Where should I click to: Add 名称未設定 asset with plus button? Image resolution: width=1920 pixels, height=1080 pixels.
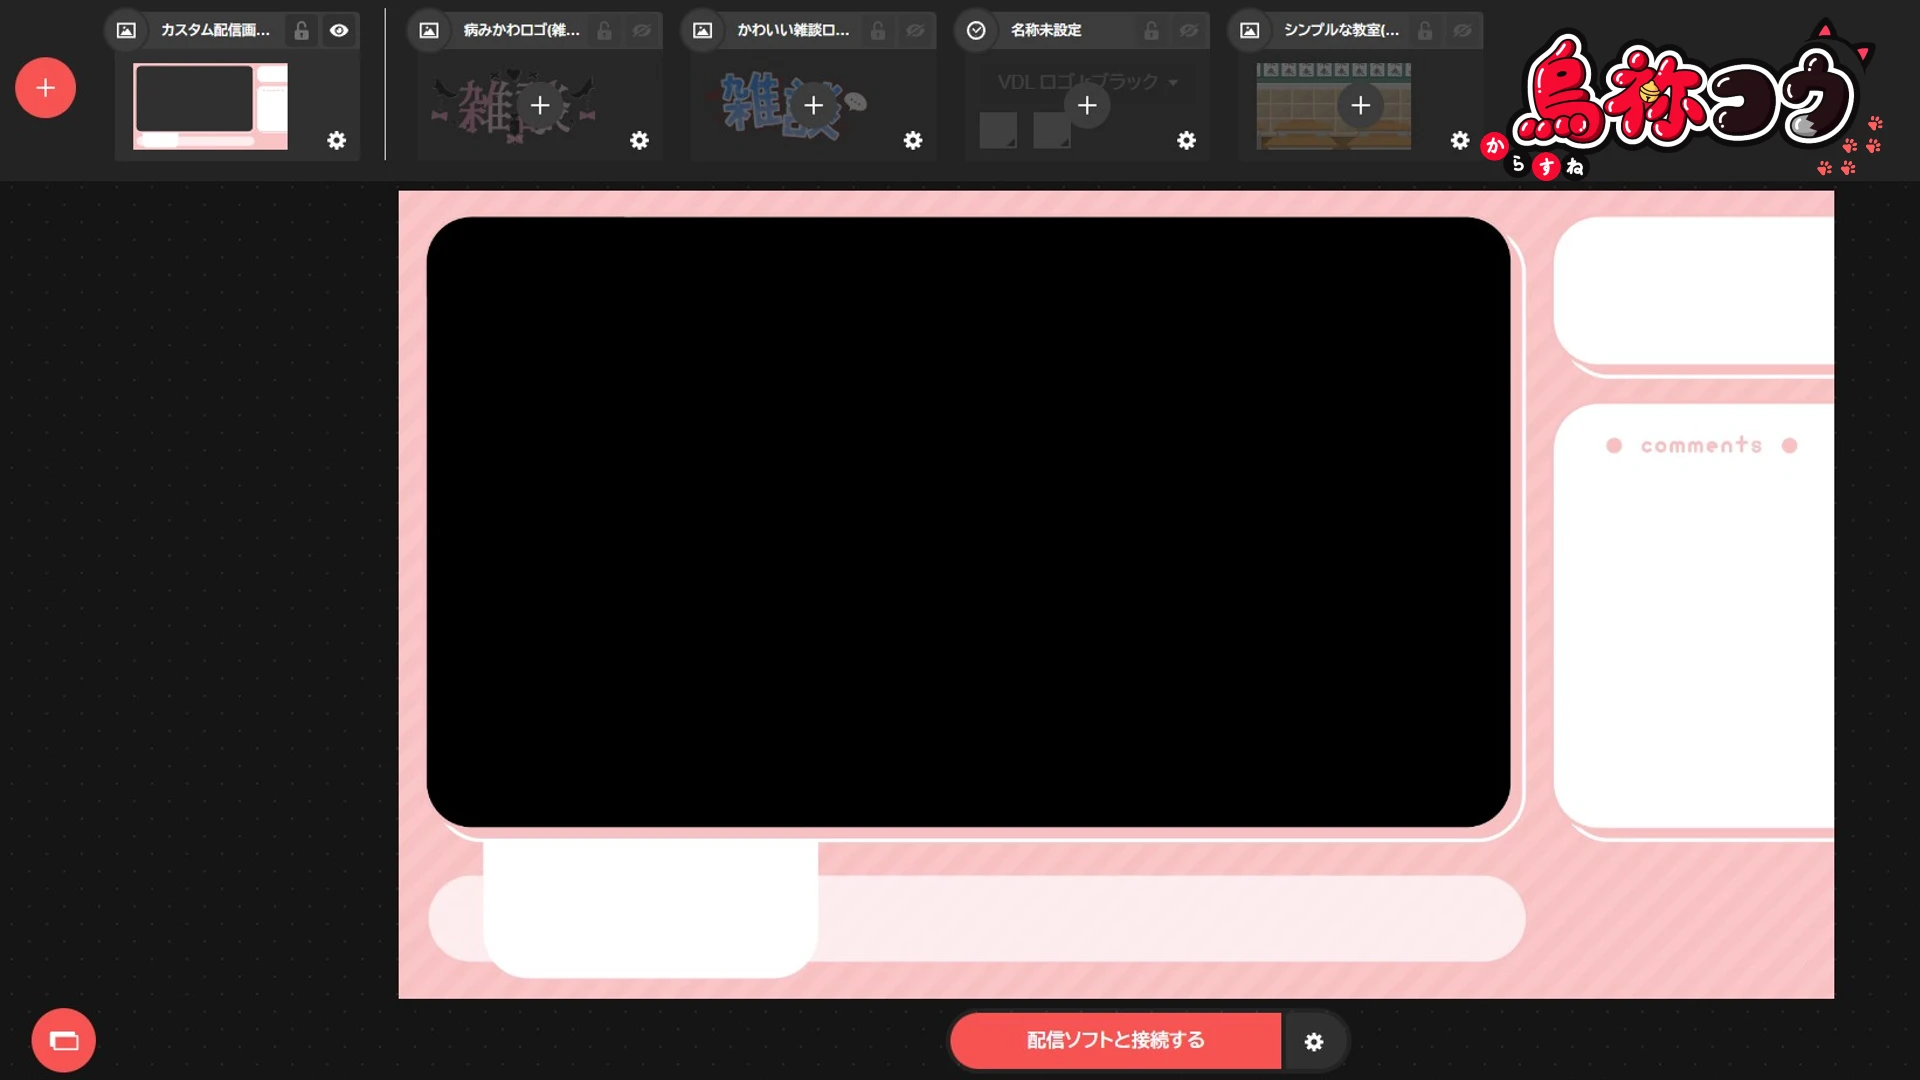point(1087,105)
